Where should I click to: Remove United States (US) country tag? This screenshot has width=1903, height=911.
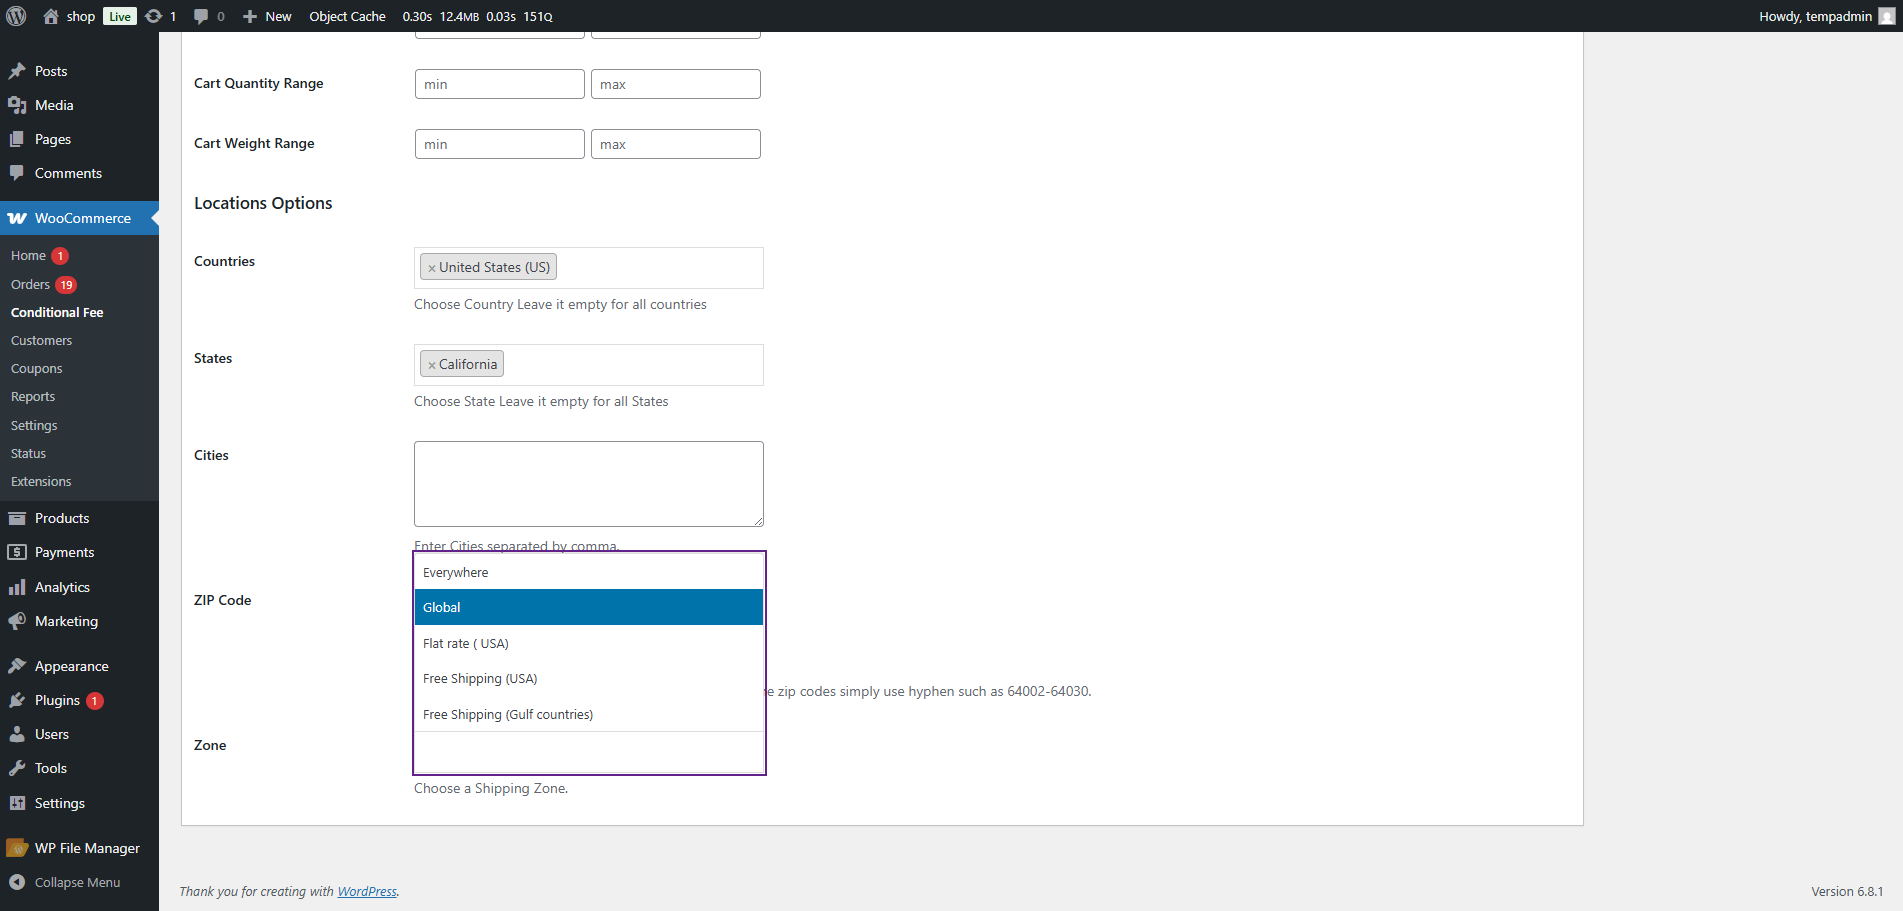[432, 268]
